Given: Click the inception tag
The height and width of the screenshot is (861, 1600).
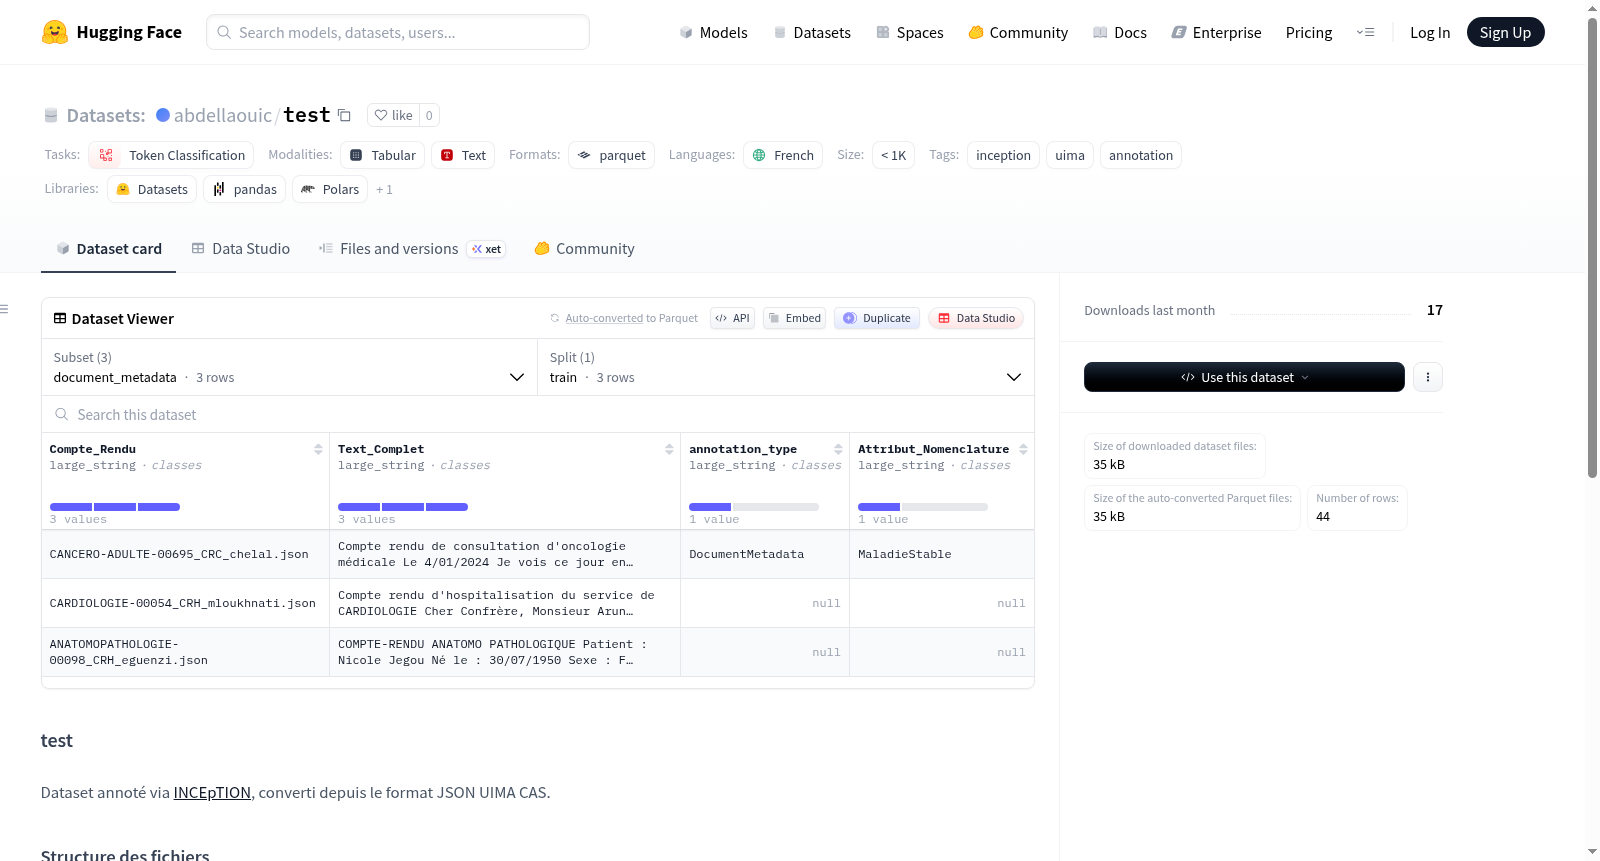Looking at the screenshot, I should coord(1003,155).
